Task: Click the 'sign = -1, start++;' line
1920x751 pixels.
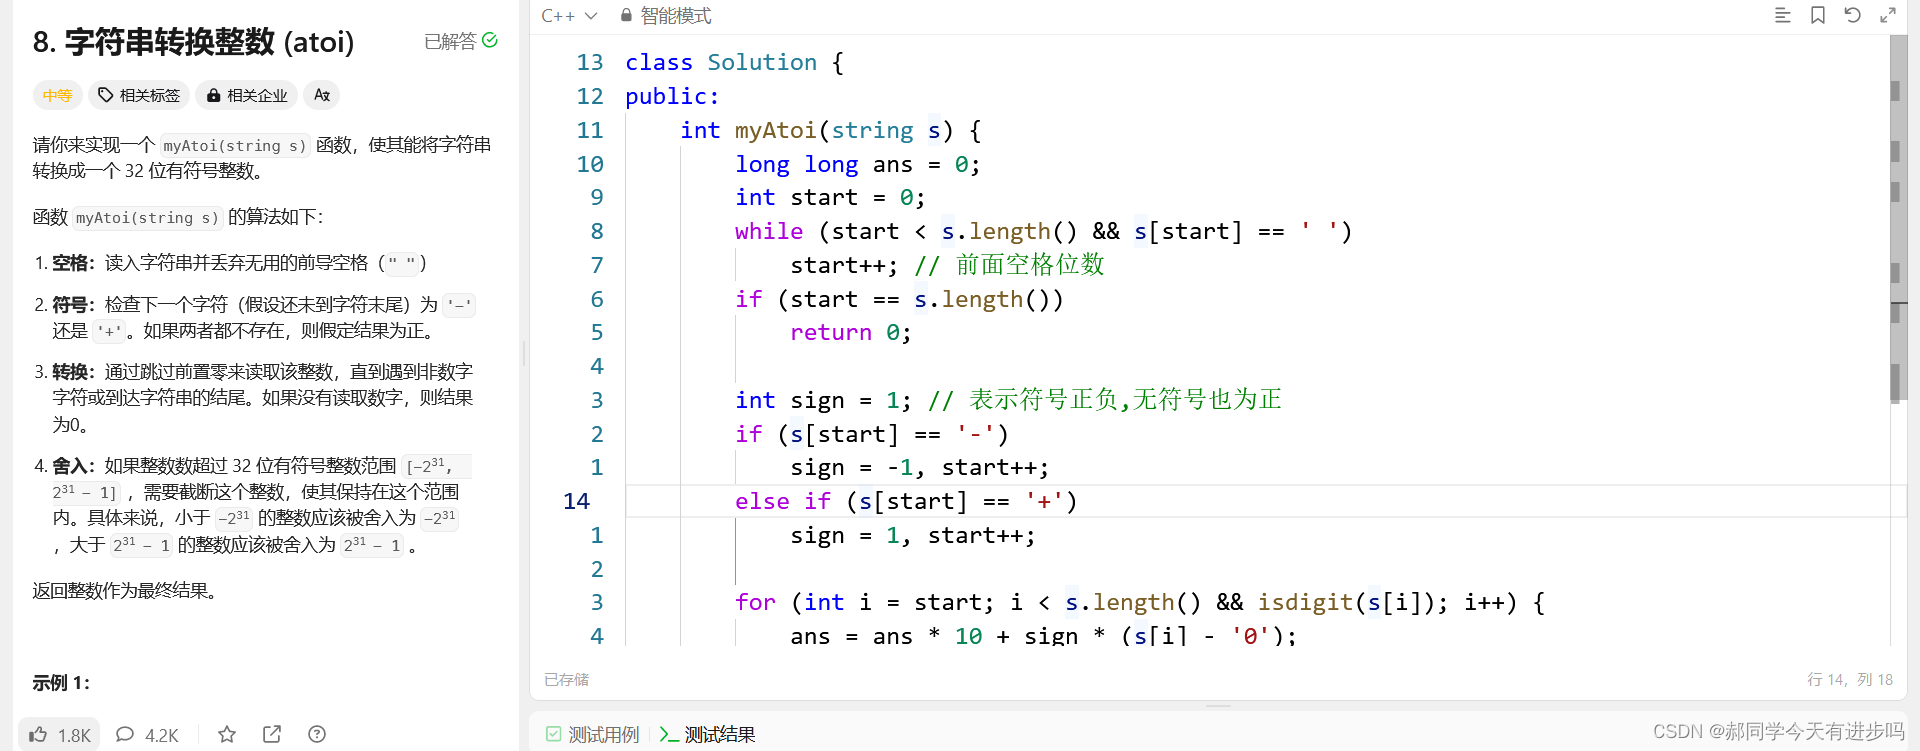Action: click(920, 467)
